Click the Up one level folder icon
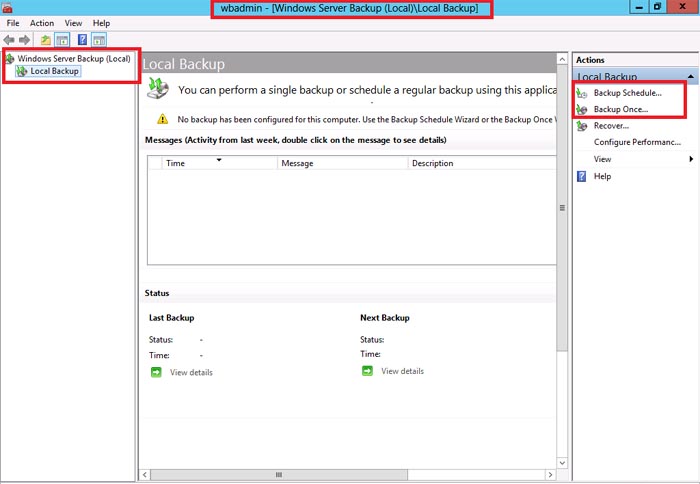 point(46,40)
